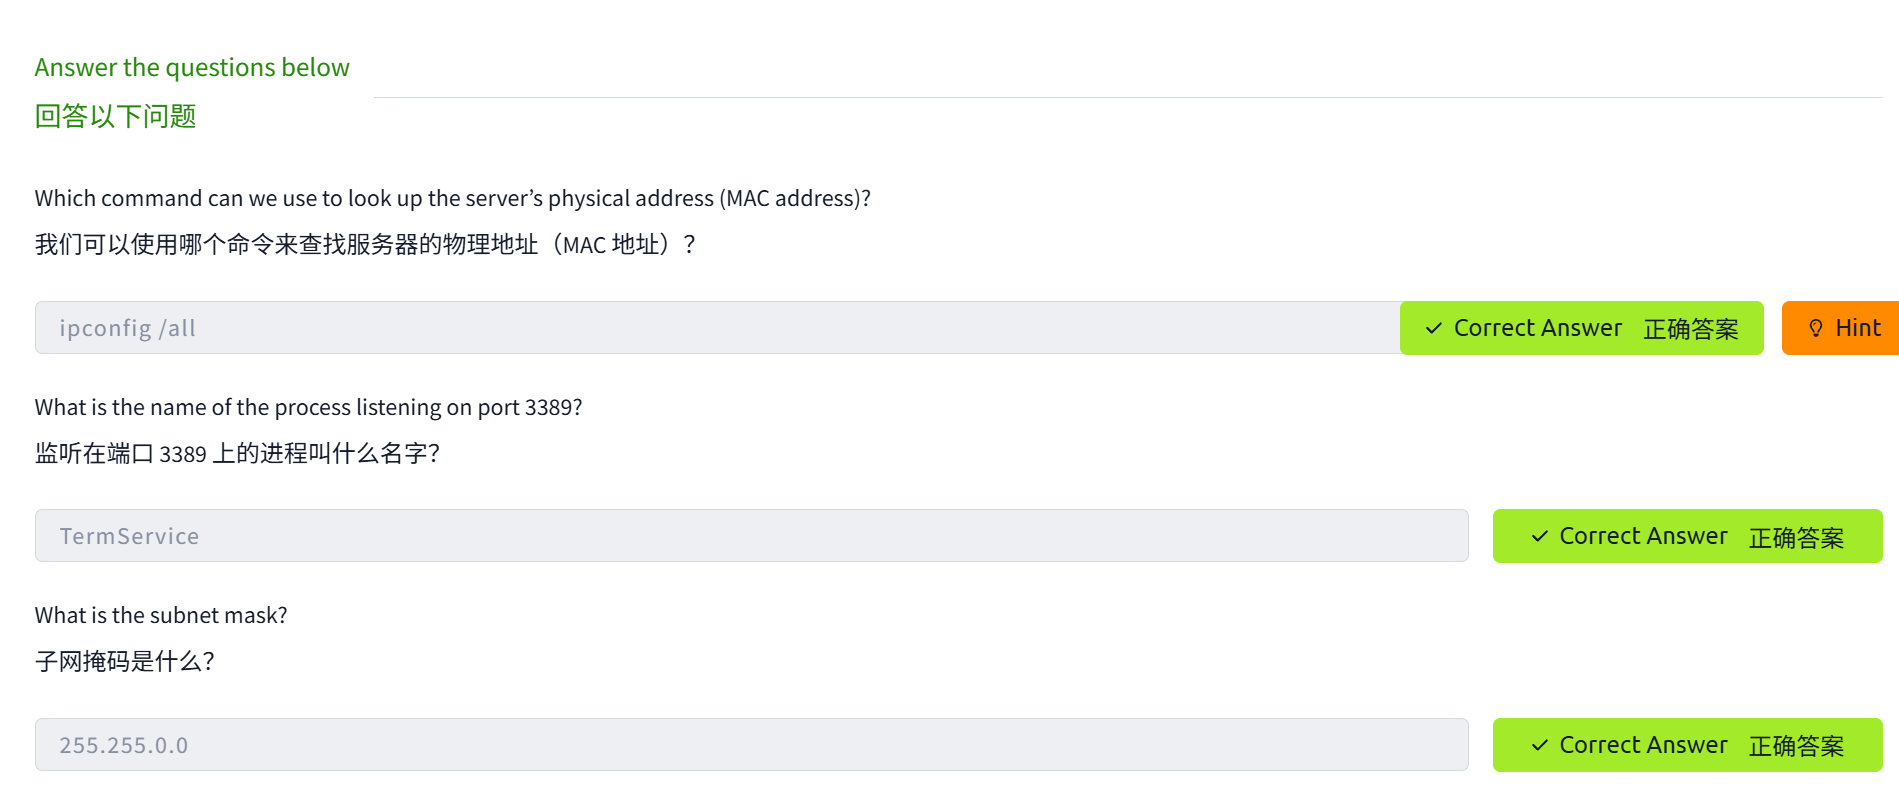Viewport: 1899px width, 790px height.
Task: Click the 'Answer the questions below' heading
Action: [192, 67]
